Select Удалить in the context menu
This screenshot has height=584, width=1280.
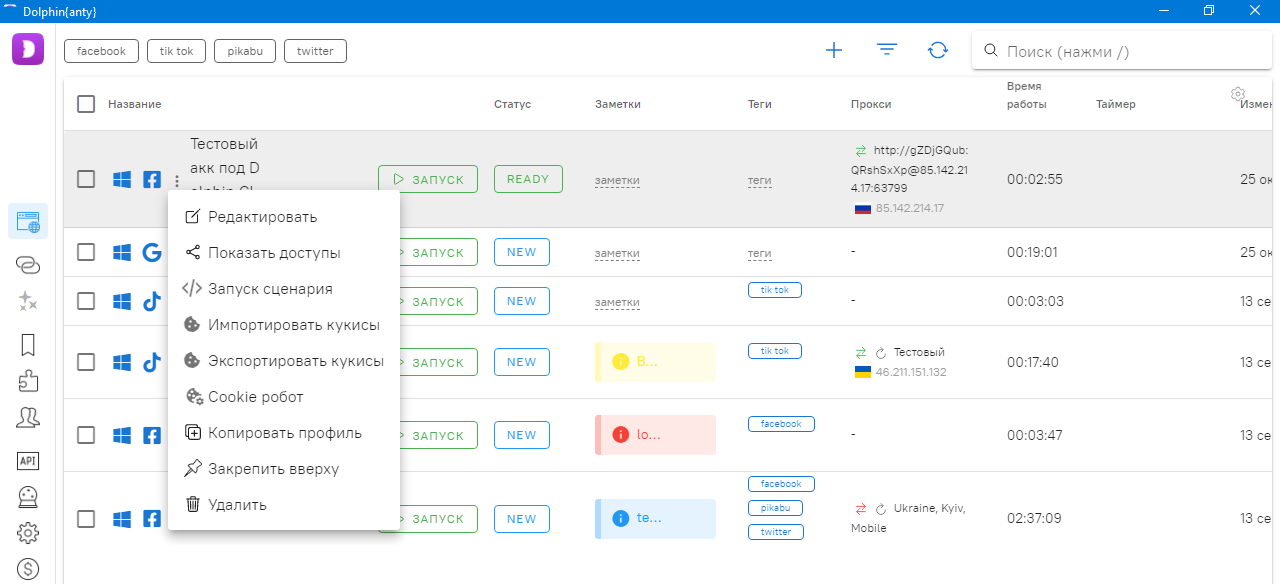point(237,505)
